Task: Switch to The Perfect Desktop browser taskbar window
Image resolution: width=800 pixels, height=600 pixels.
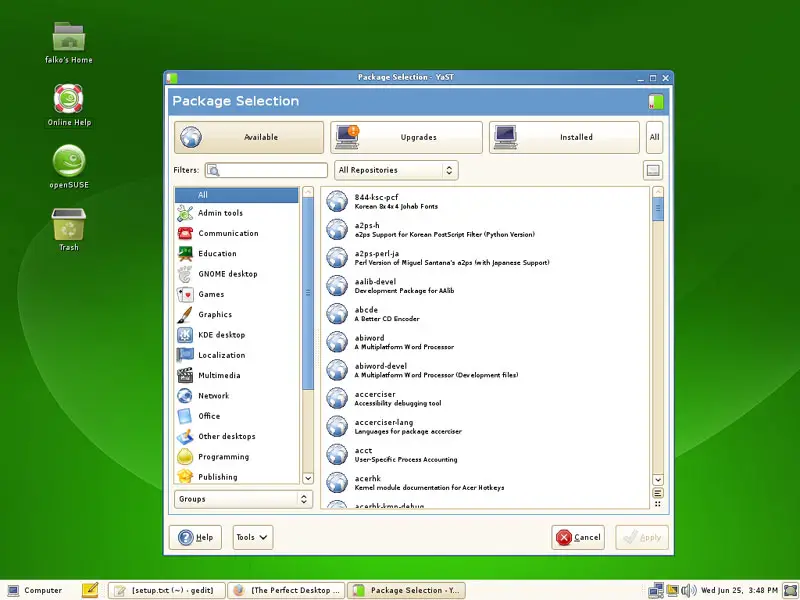Action: pyautogui.click(x=286, y=590)
